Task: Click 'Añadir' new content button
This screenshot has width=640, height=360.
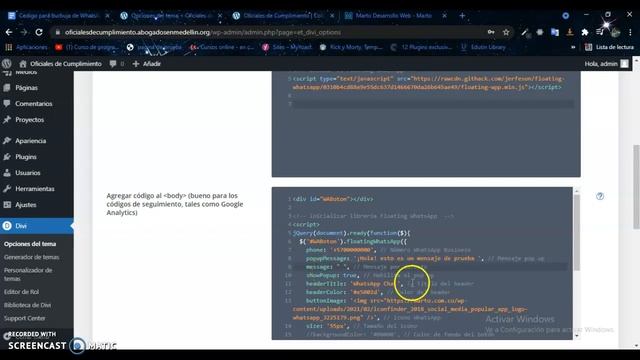Action: [x=147, y=64]
